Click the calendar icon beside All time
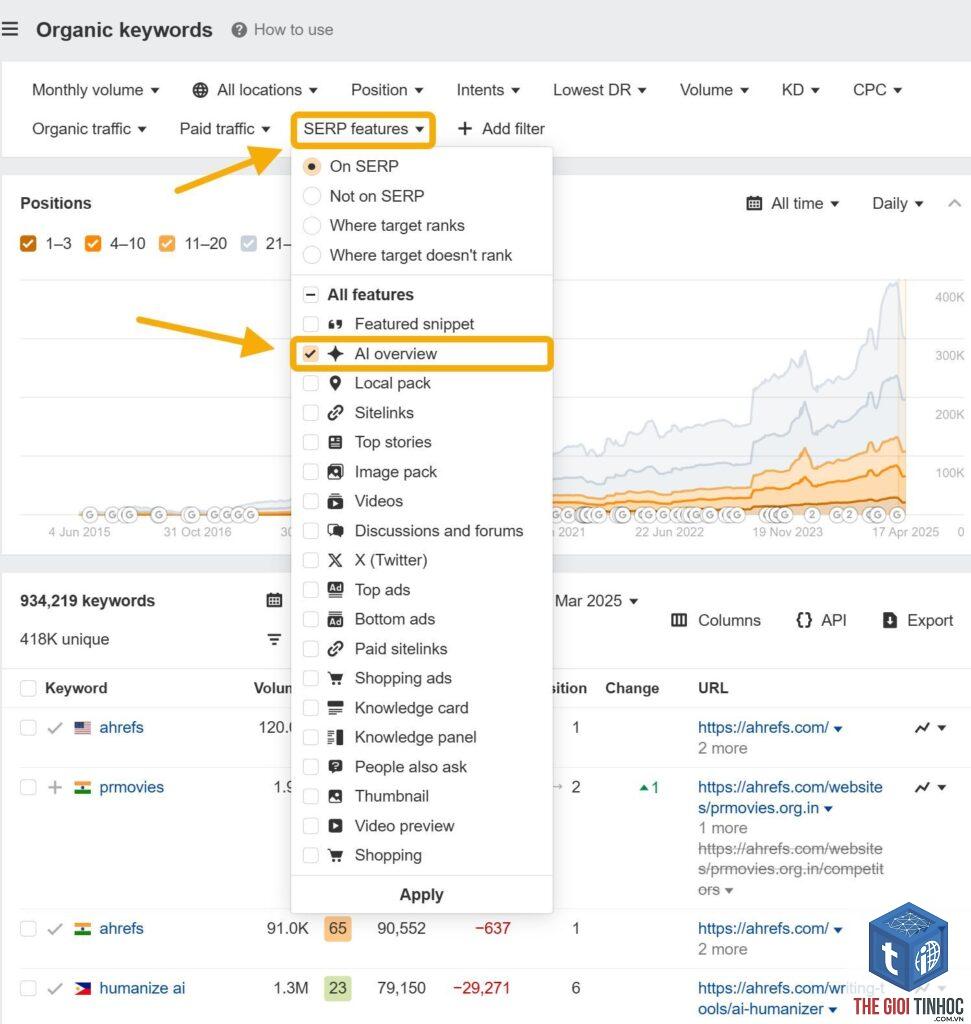The image size is (971, 1024). click(754, 204)
